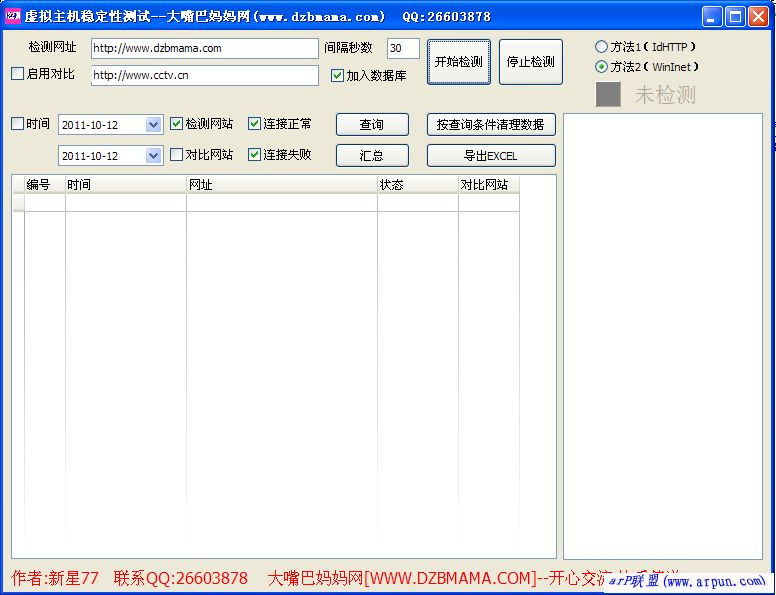Image resolution: width=776 pixels, height=595 pixels.
Task: Click the app icon in the title bar
Action: coord(13,17)
